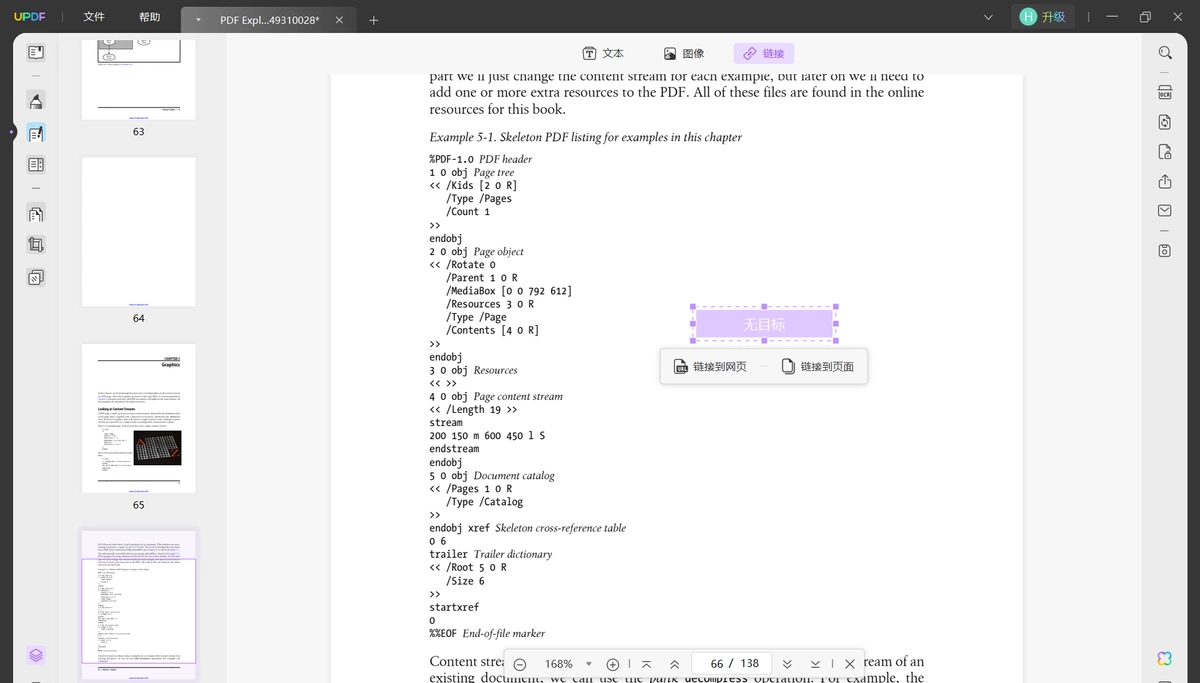Expand the window list chevron at top right

coord(989,17)
